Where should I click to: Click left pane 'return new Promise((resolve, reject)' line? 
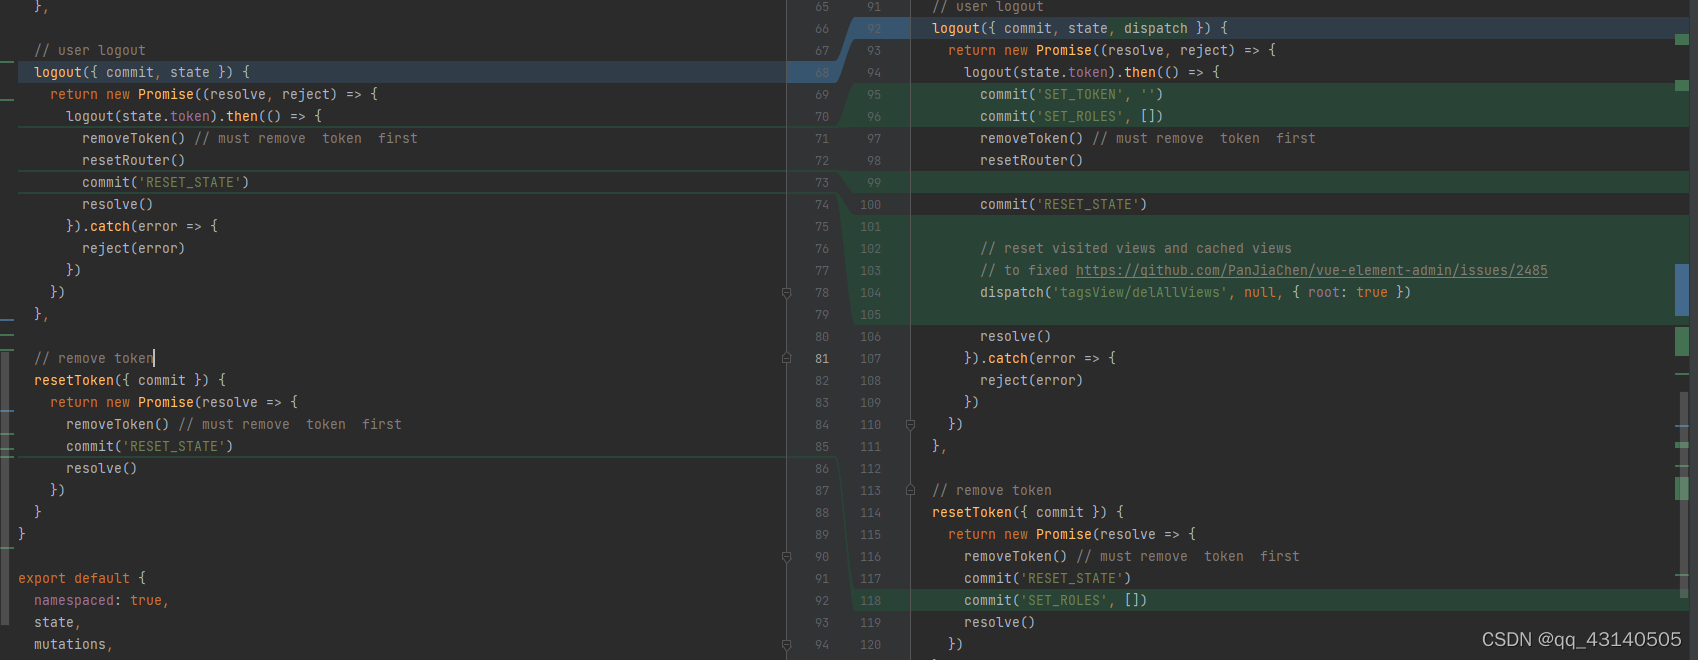(x=214, y=94)
